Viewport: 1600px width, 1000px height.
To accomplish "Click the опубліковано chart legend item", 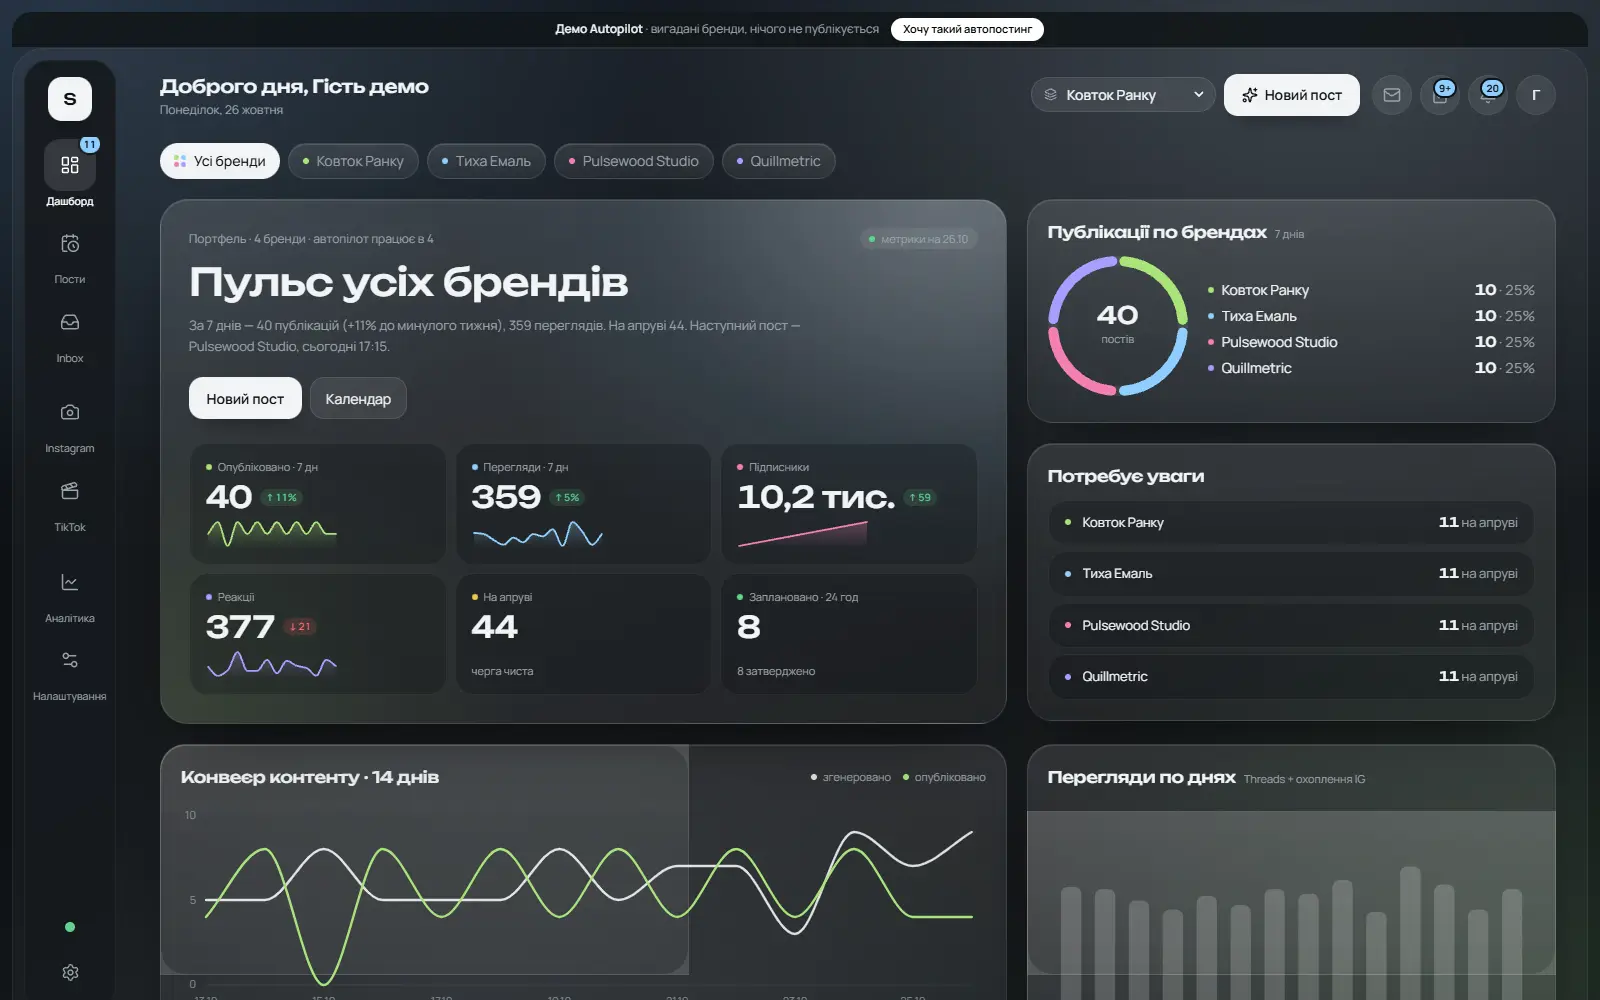I will (x=944, y=777).
